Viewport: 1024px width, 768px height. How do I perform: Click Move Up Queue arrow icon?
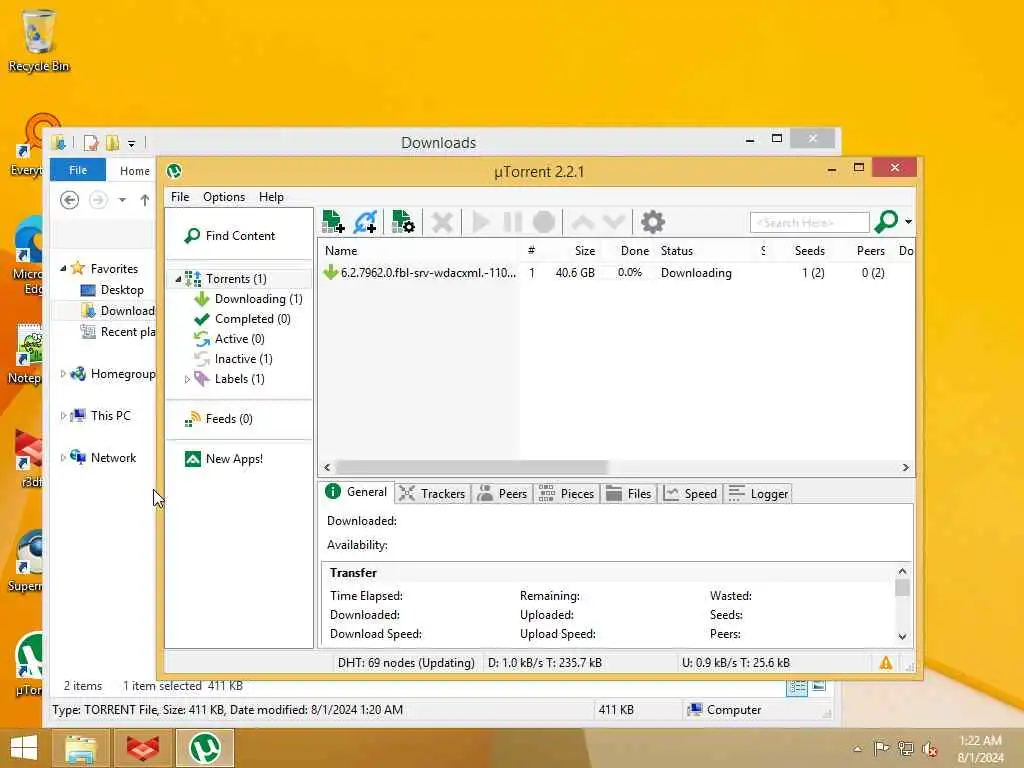pyautogui.click(x=583, y=222)
